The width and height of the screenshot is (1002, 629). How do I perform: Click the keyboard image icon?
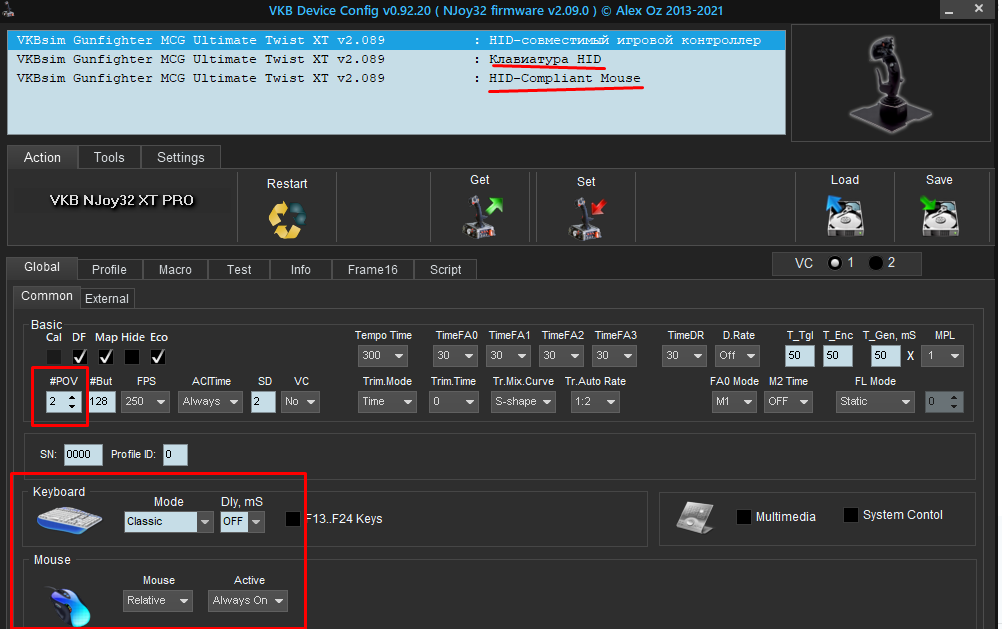pos(69,520)
